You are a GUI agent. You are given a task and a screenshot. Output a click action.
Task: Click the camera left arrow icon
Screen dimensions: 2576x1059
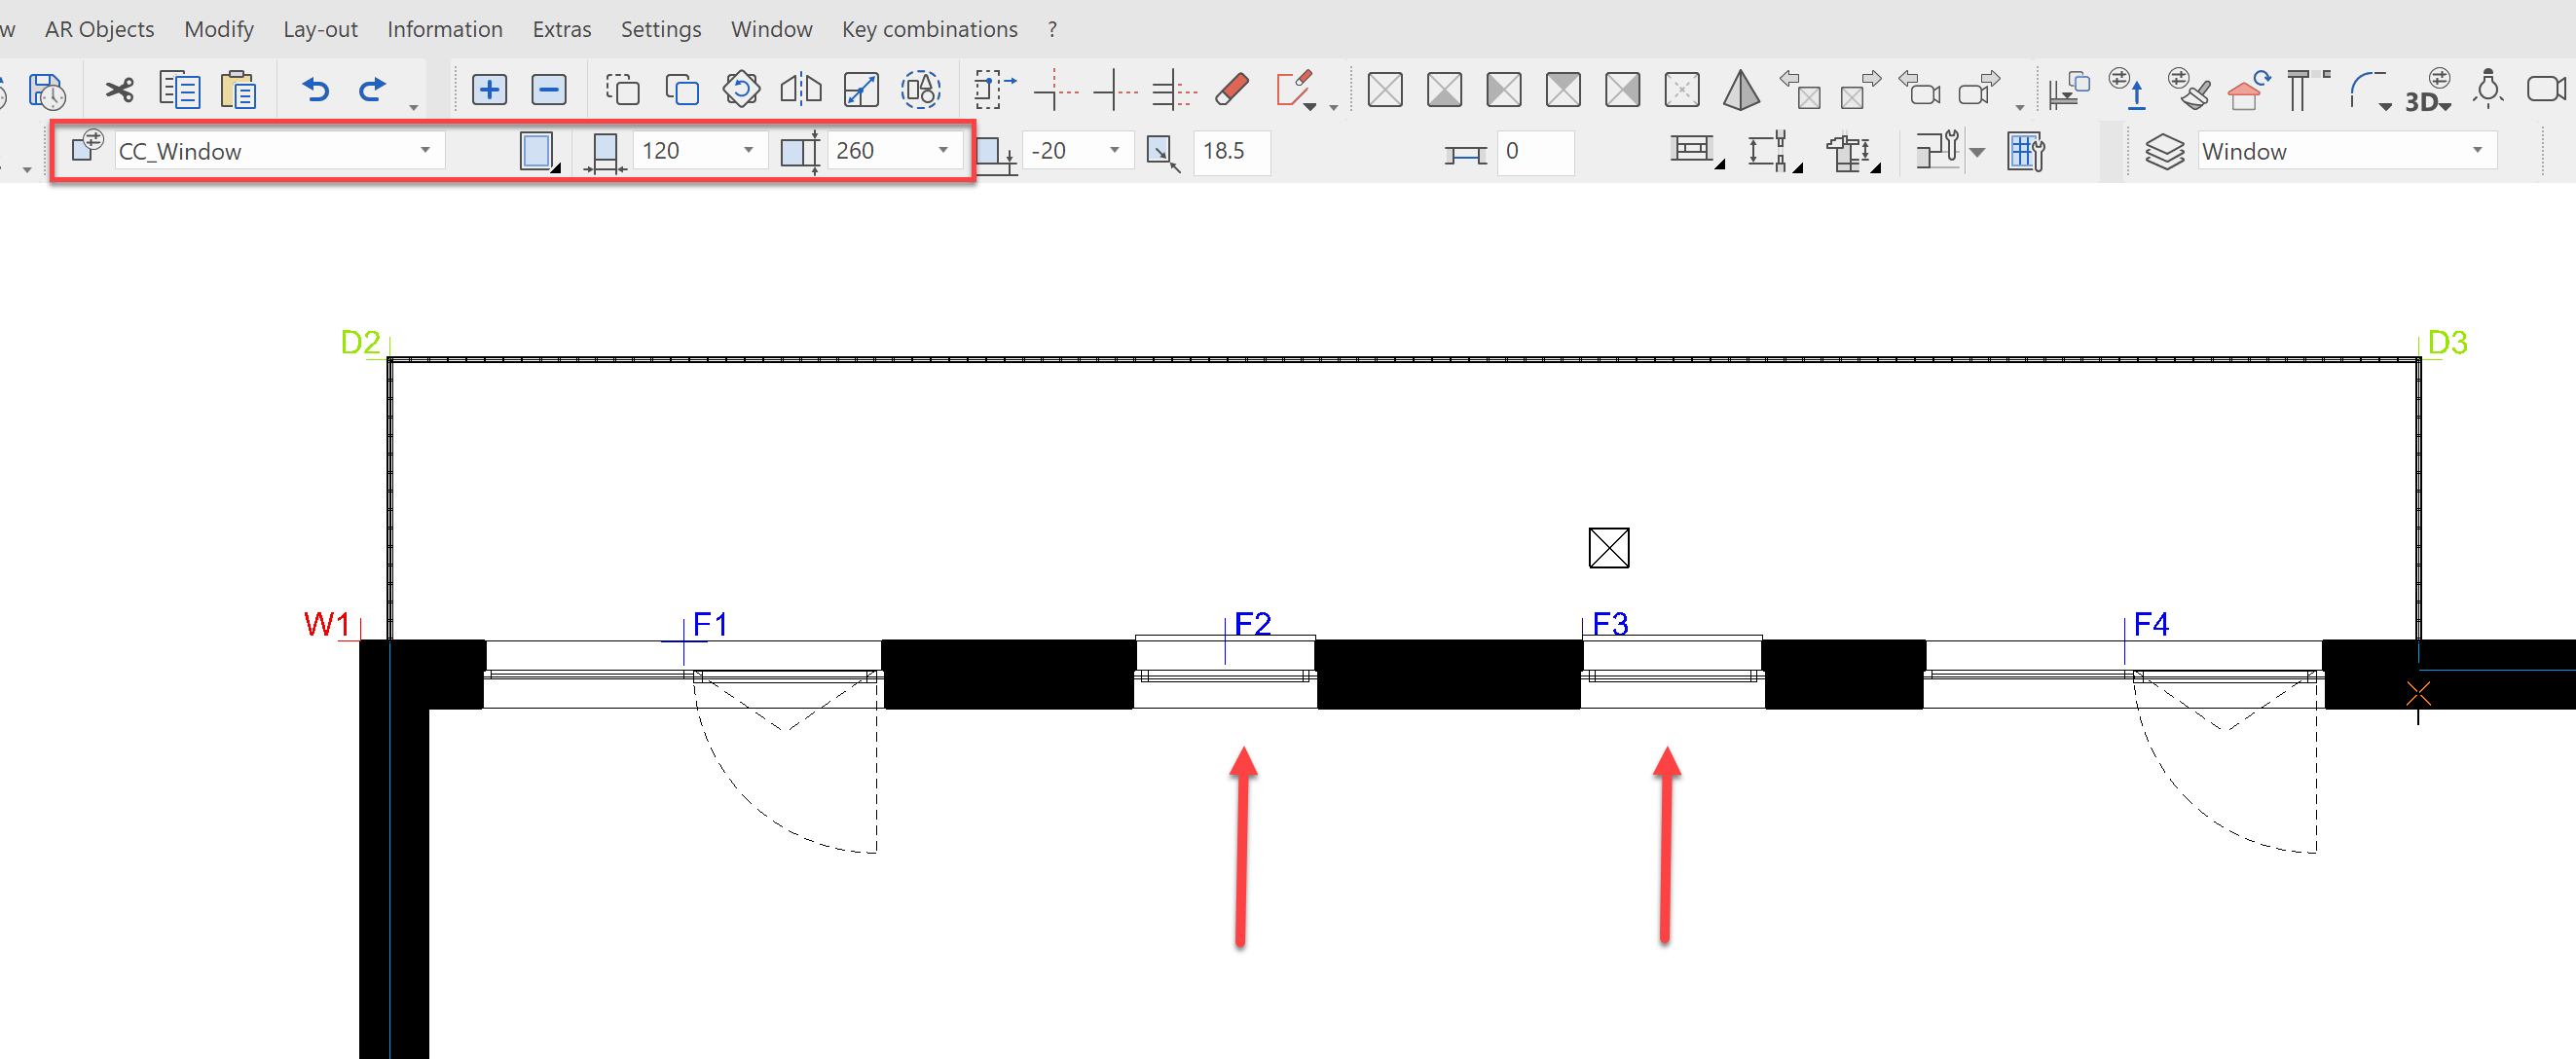click(1918, 88)
